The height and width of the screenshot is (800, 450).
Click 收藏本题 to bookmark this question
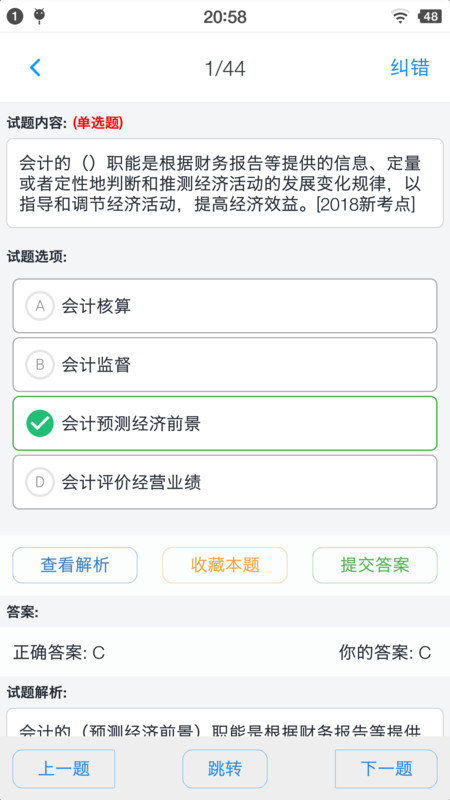click(x=225, y=565)
